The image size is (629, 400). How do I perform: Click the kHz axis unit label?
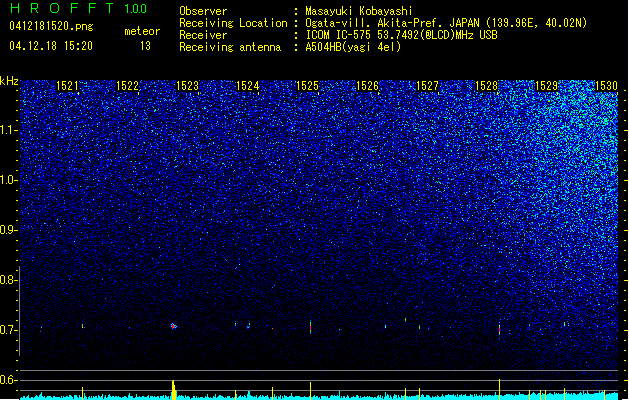click(9, 81)
